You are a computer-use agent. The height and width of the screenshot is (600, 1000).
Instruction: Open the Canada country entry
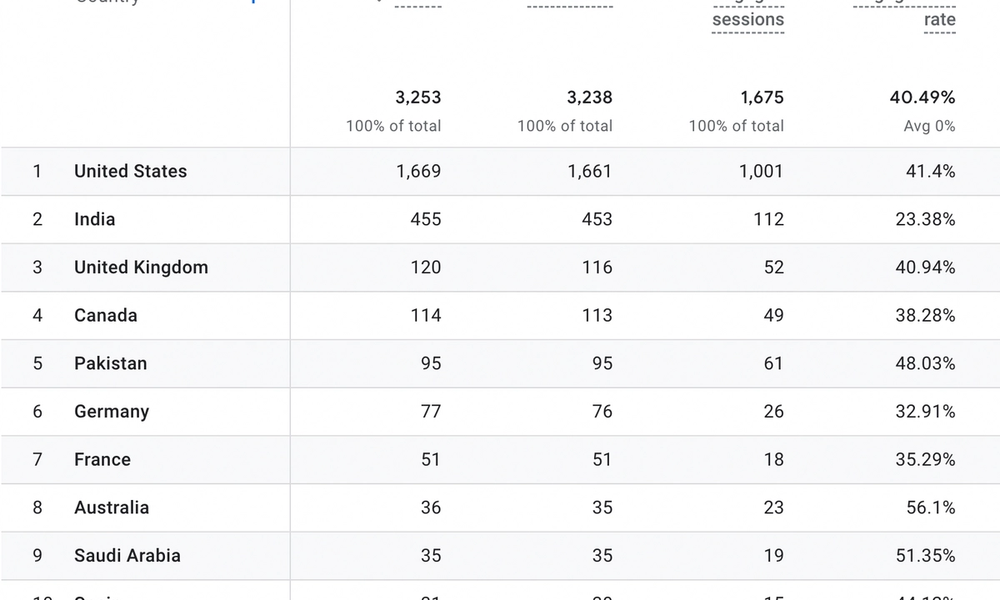[105, 315]
